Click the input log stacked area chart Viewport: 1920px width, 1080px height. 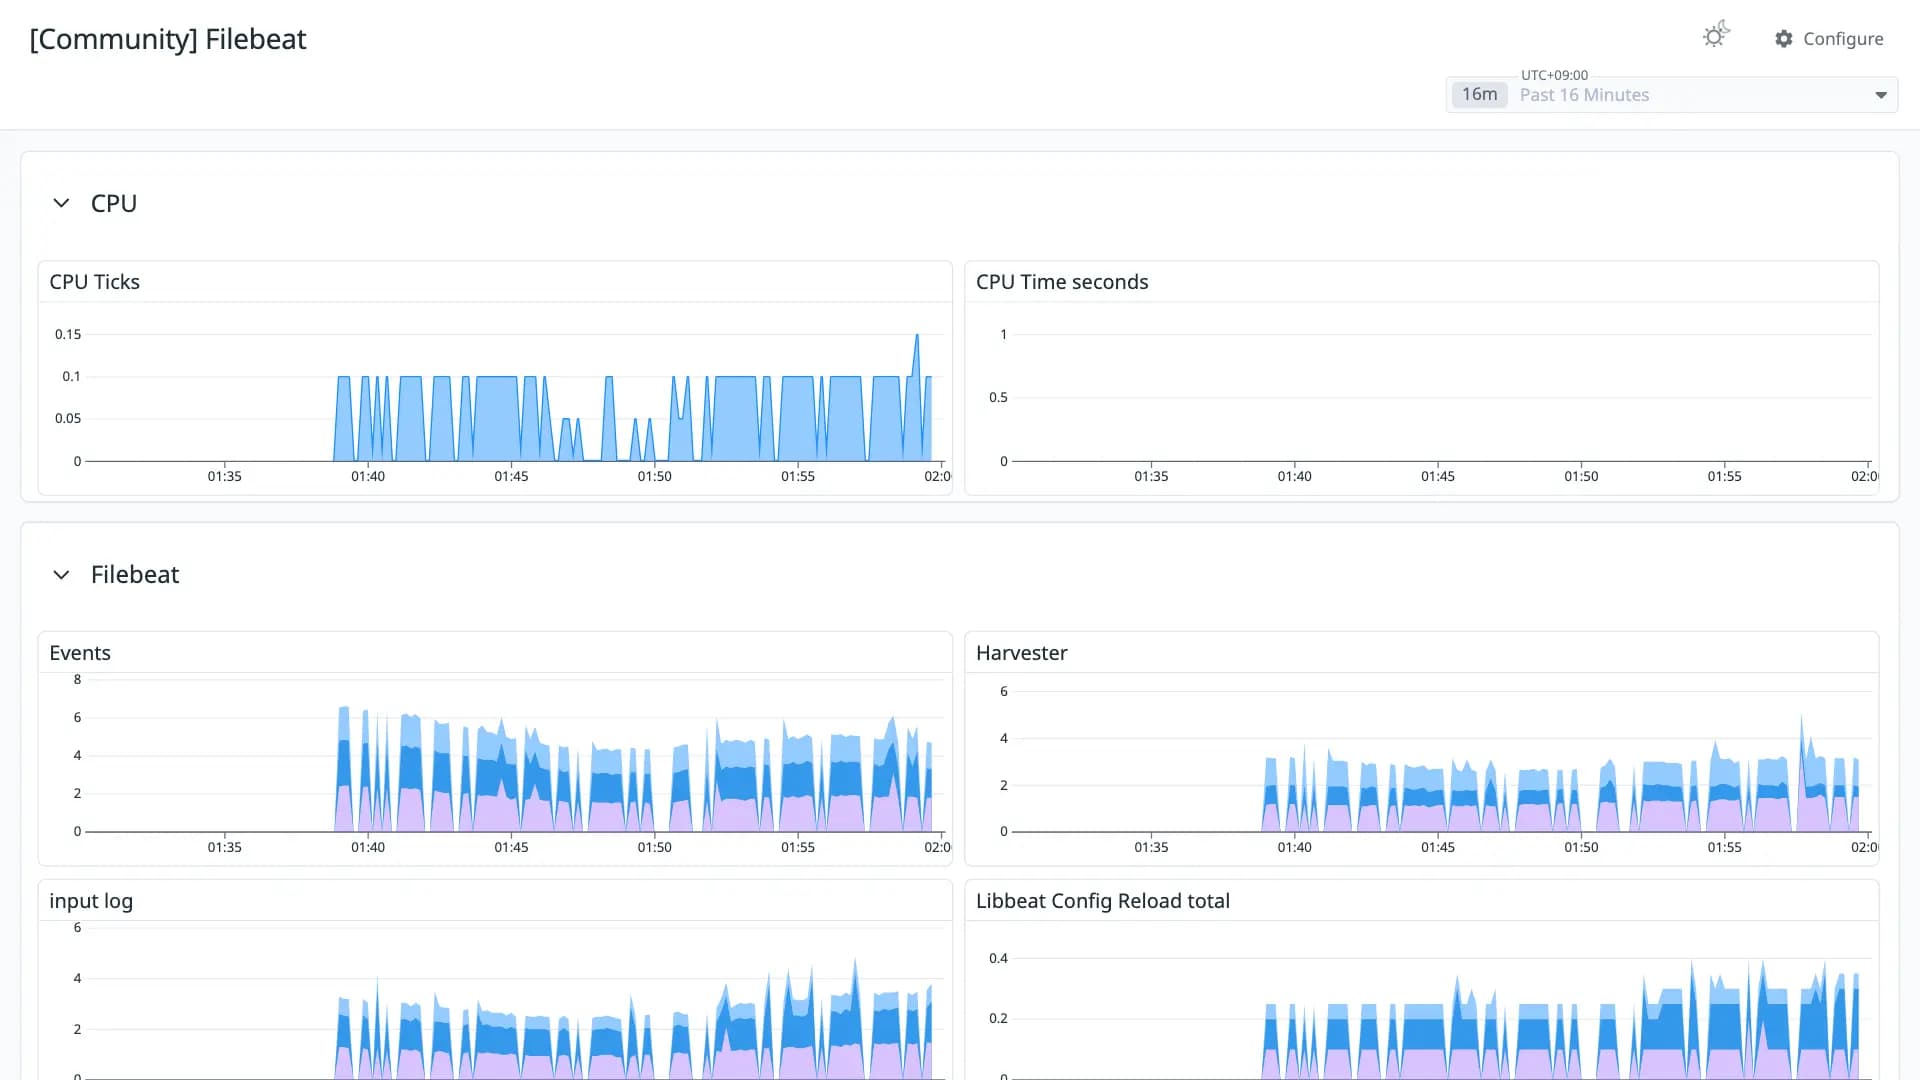click(x=515, y=1003)
